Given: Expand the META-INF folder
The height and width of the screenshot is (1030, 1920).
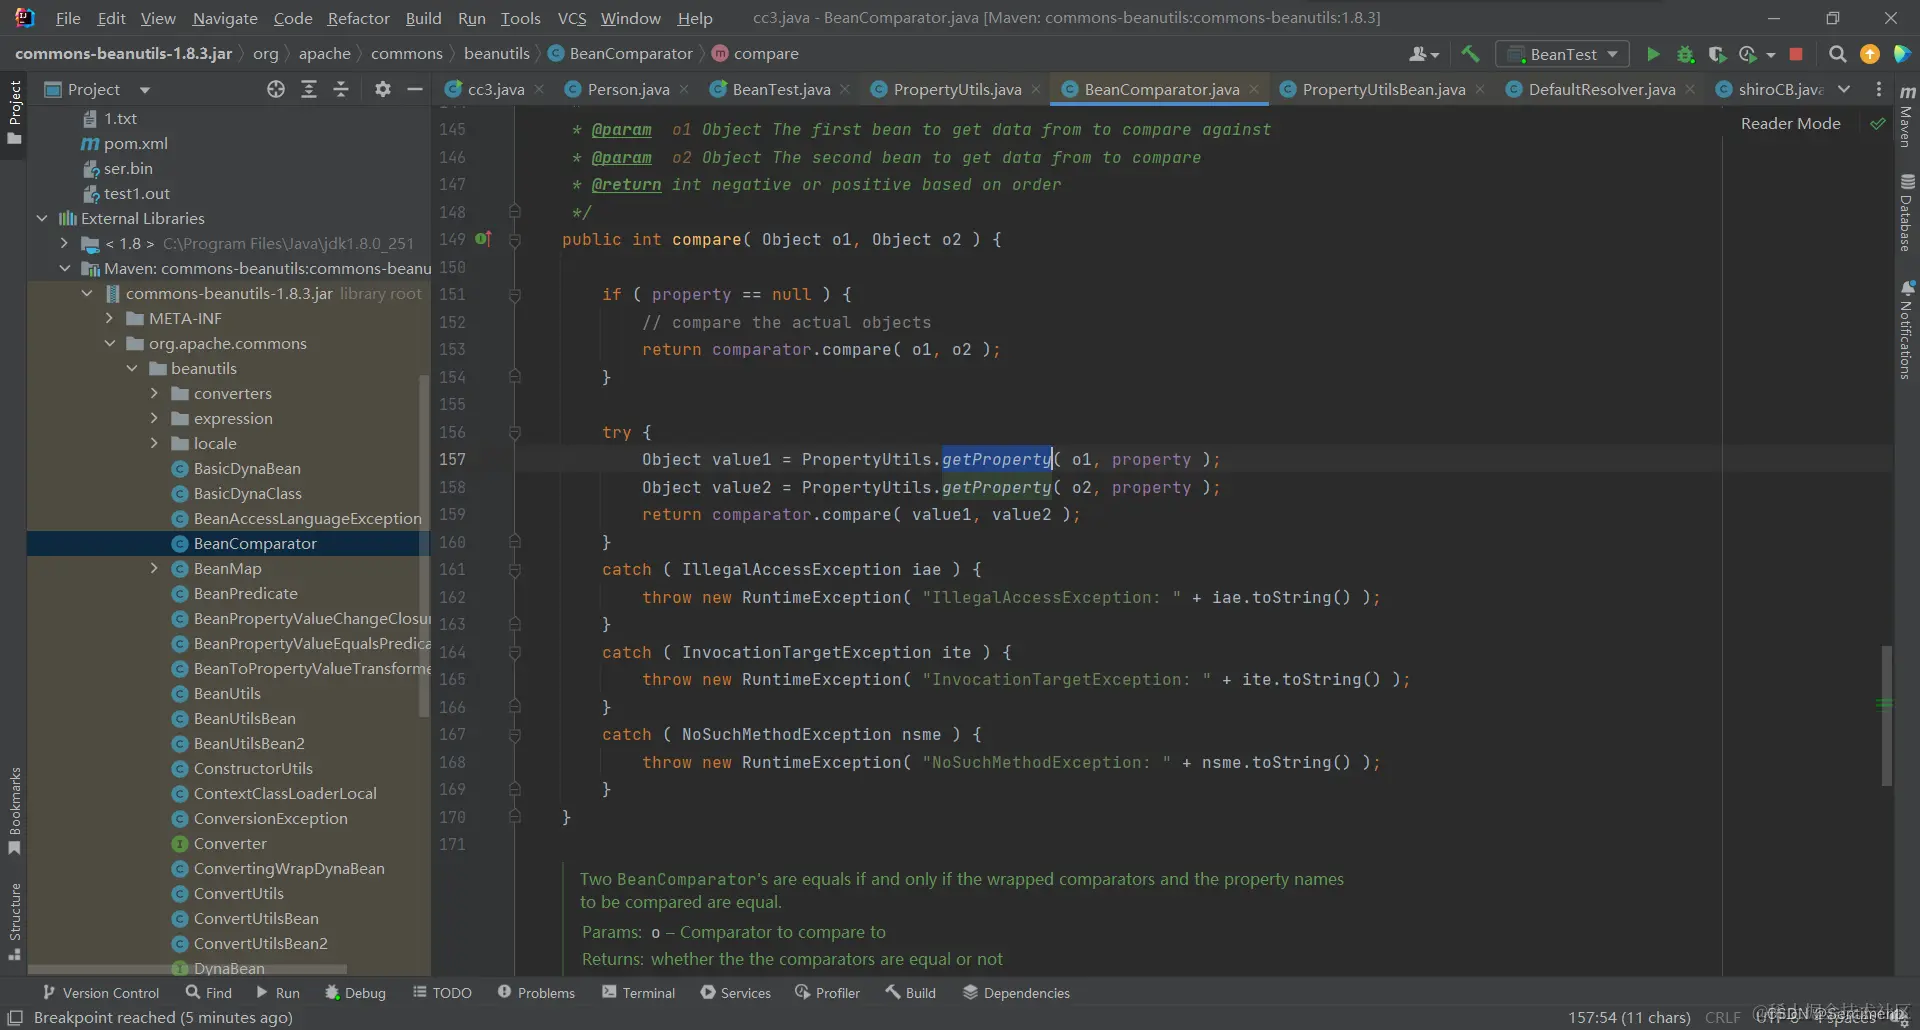Looking at the screenshot, I should pyautogui.click(x=109, y=318).
